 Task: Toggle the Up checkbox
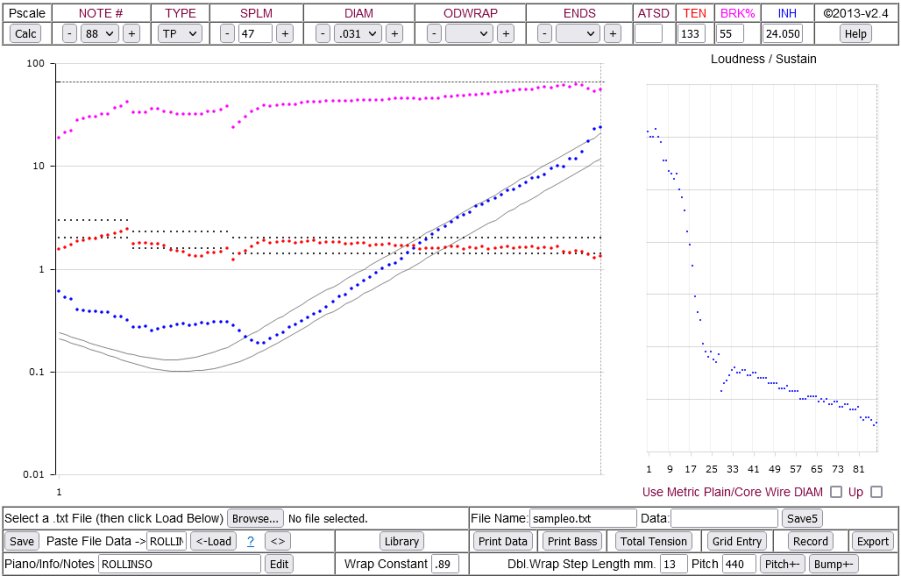[876, 491]
